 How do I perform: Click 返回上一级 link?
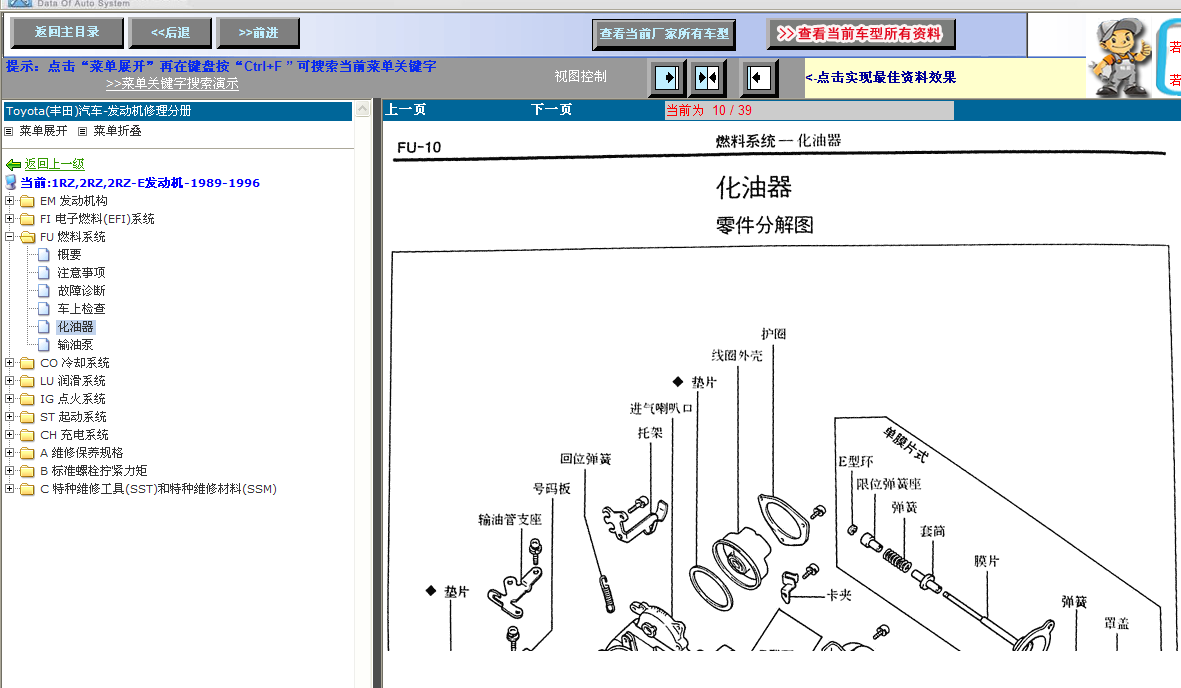tap(54, 164)
